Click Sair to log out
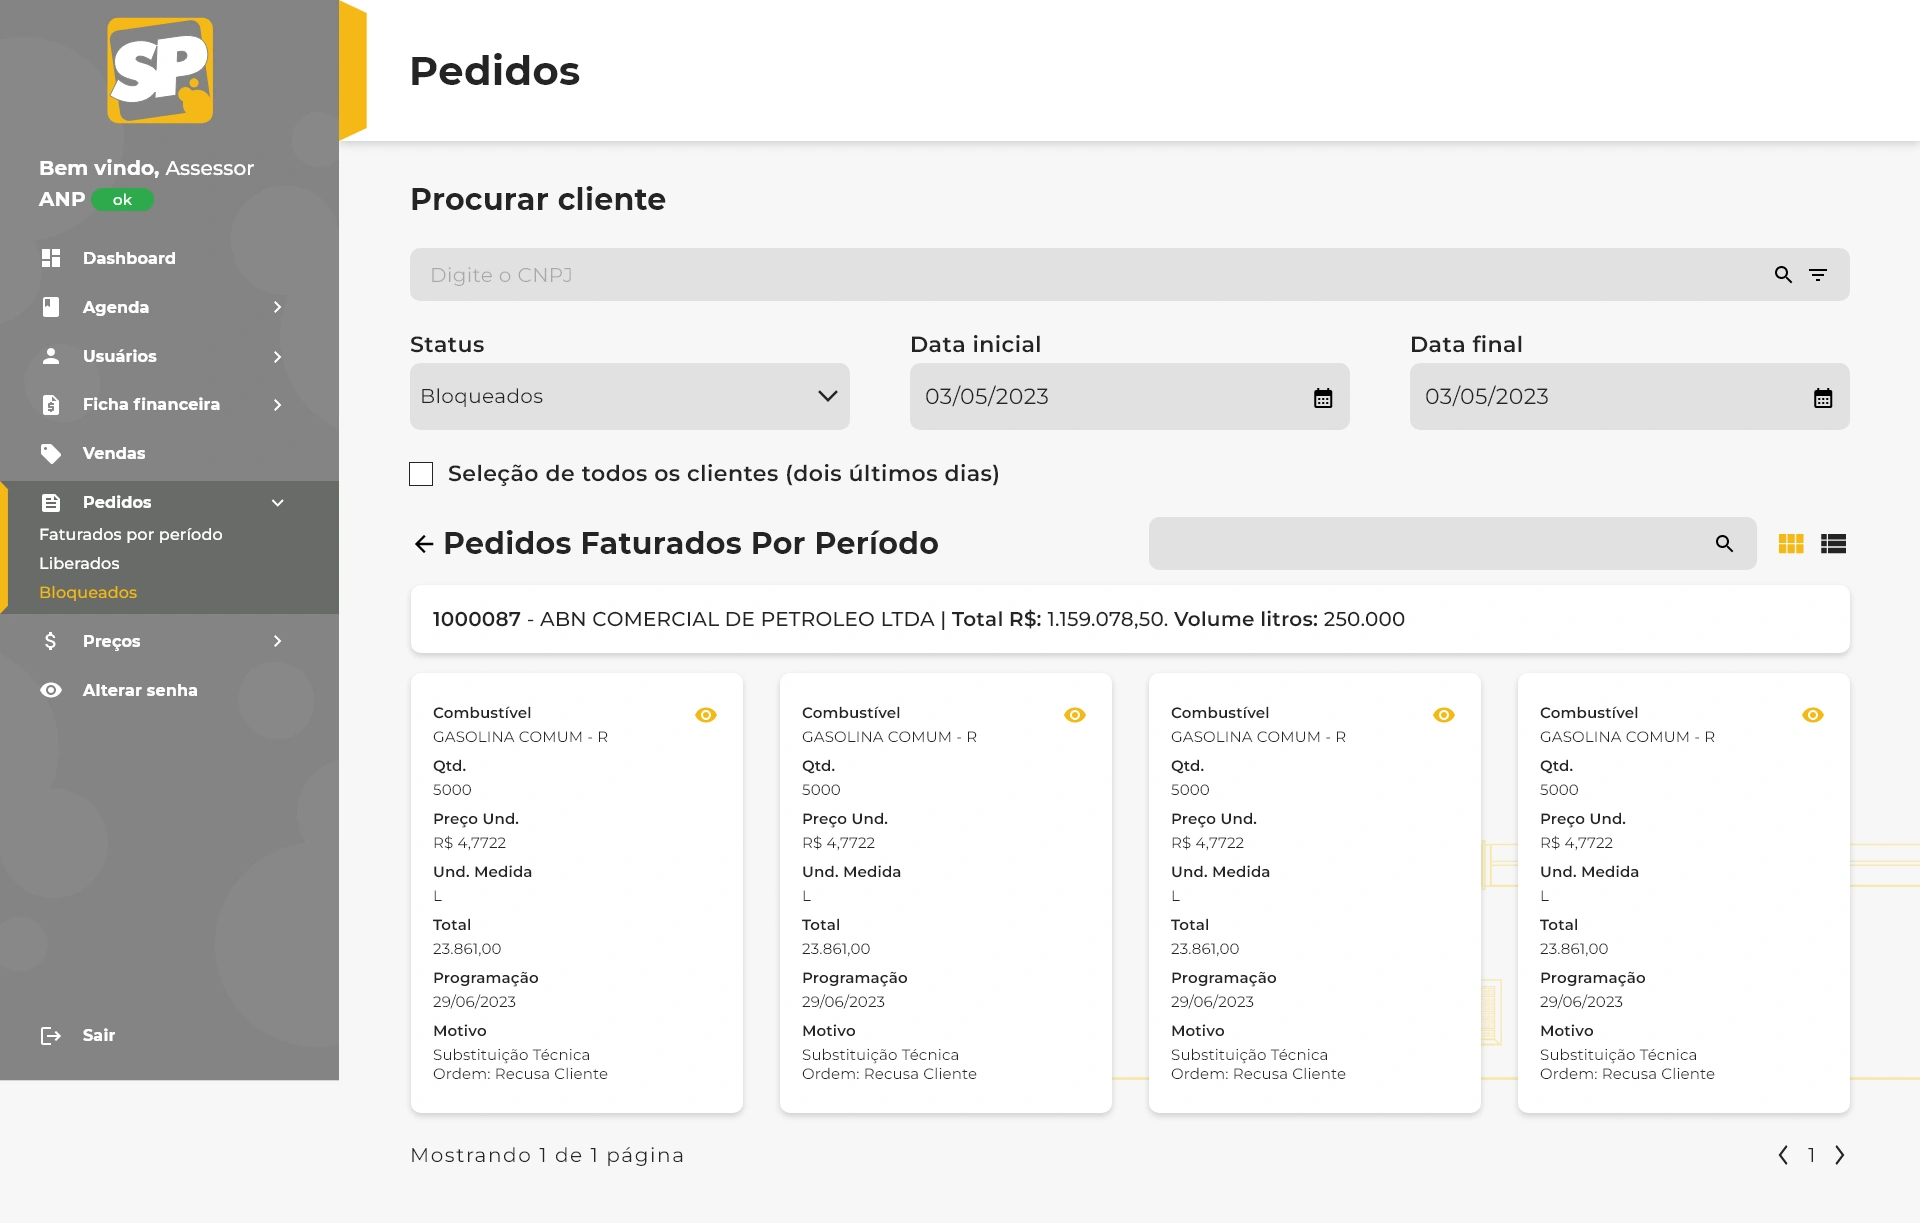The image size is (1920, 1223). [97, 1035]
